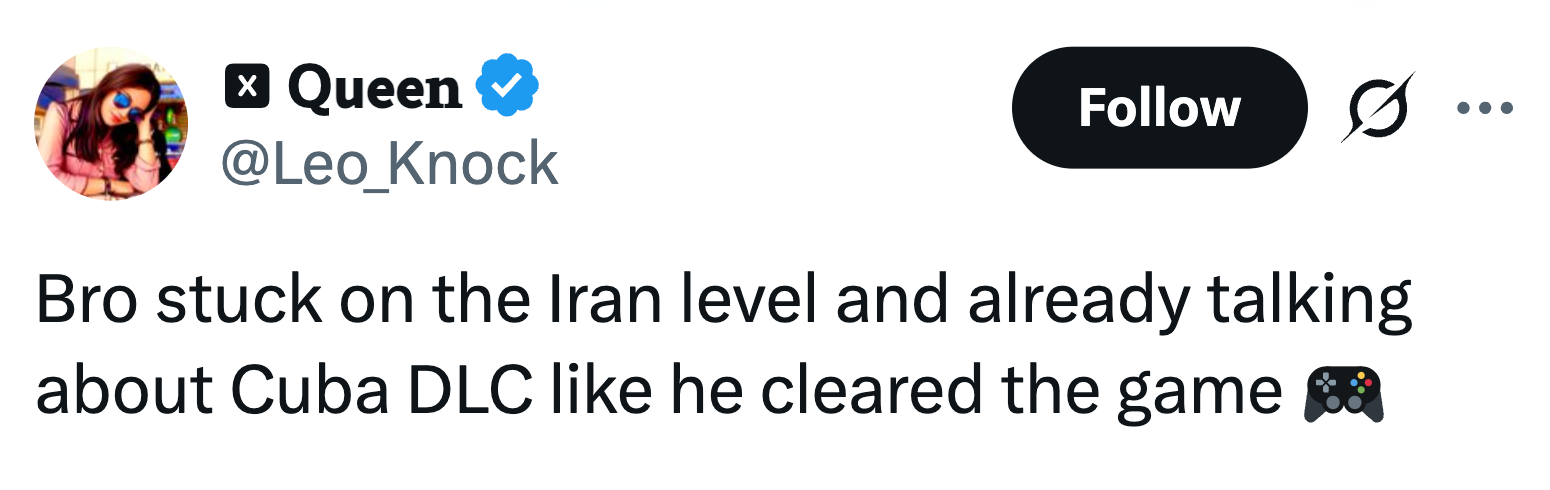
Task: Click the blue verified checkmark badge
Action: (x=506, y=87)
